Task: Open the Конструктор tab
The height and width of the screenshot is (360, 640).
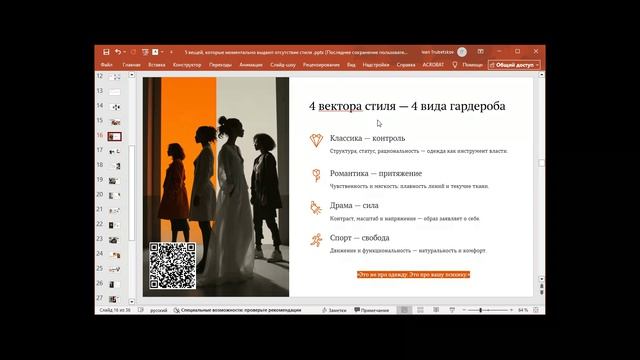Action: point(187,65)
